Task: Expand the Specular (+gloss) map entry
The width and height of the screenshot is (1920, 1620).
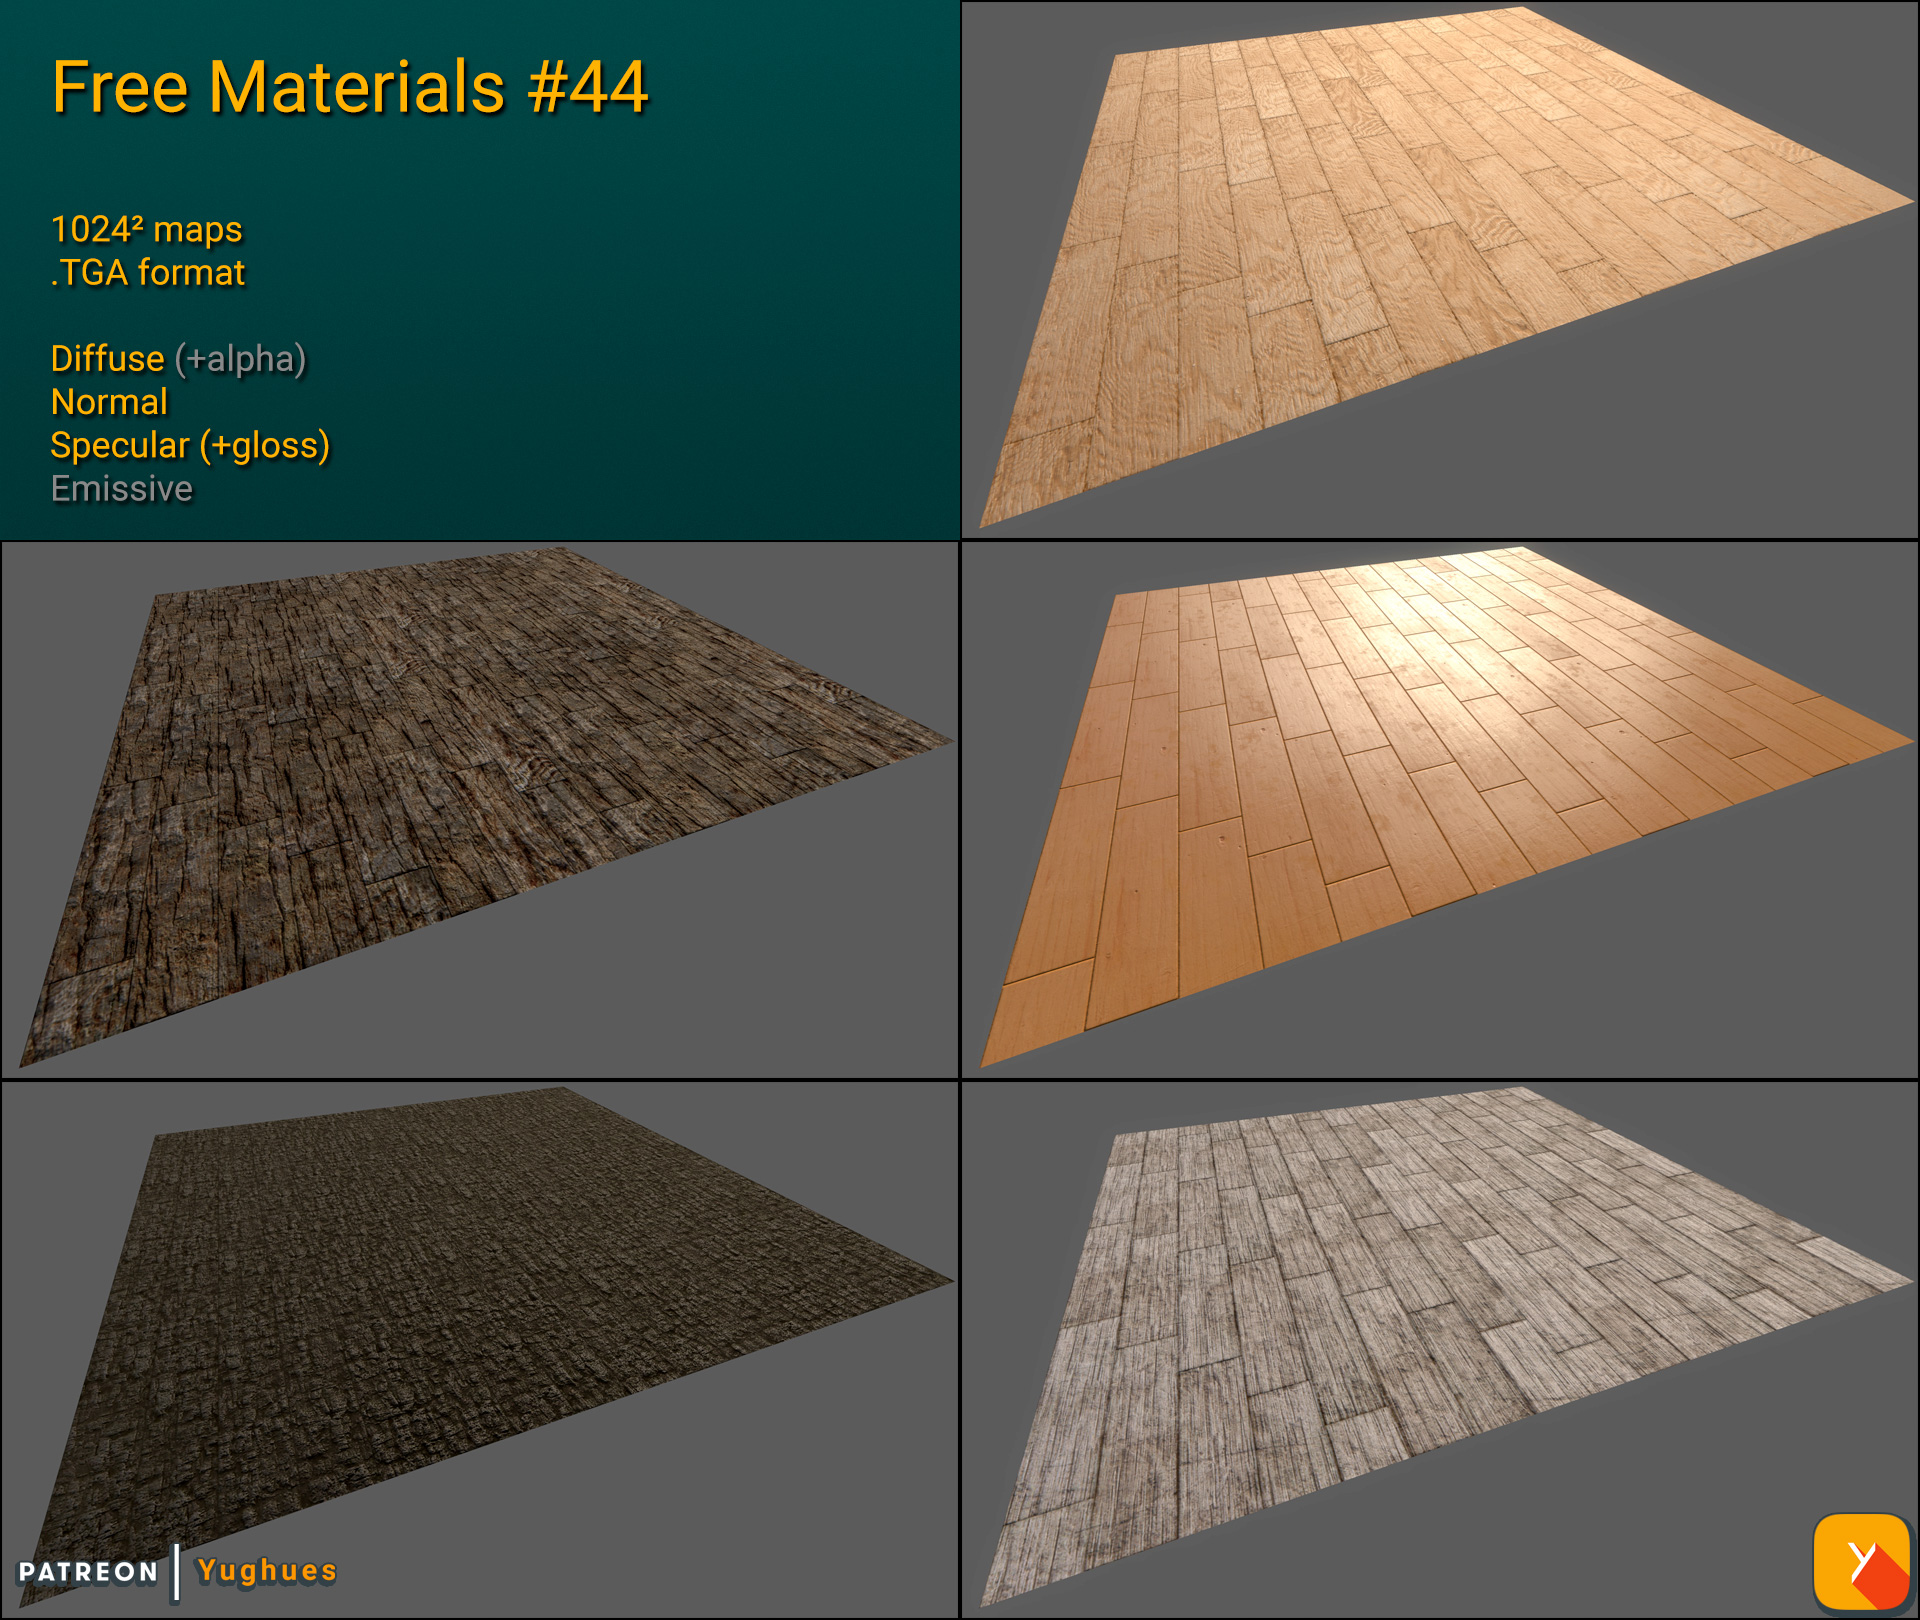Action: tap(190, 446)
